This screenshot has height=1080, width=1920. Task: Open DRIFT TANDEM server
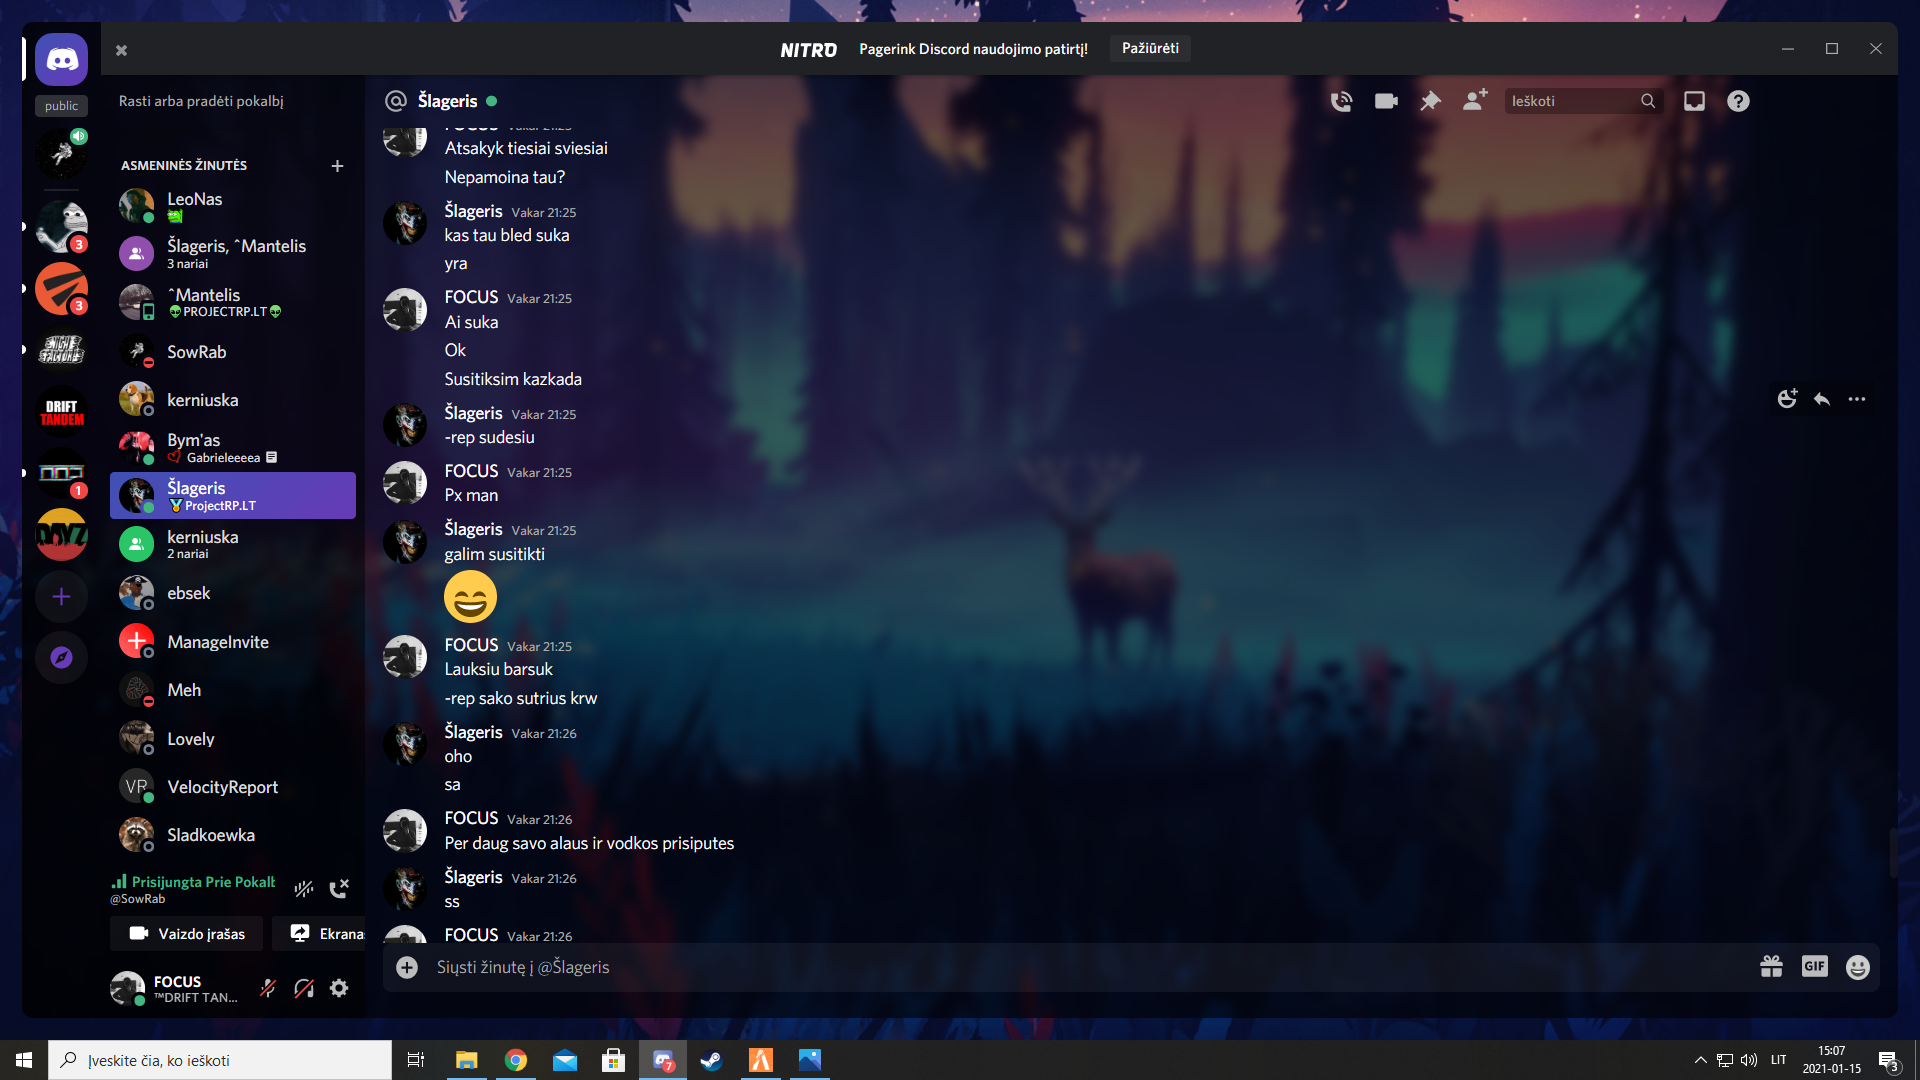click(x=62, y=412)
